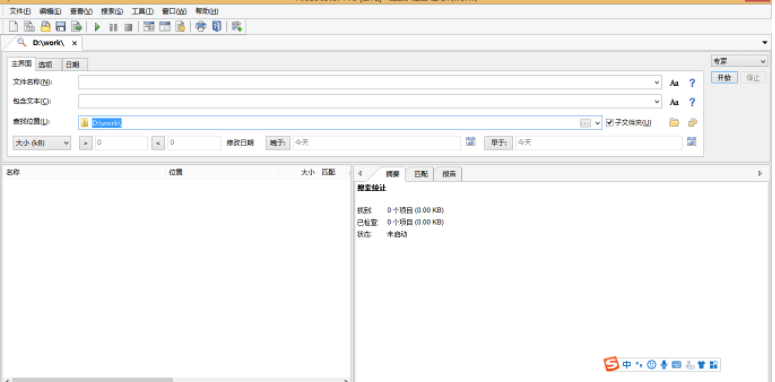Open the 搜索(S) menu
This screenshot has width=775, height=382.
(x=112, y=11)
